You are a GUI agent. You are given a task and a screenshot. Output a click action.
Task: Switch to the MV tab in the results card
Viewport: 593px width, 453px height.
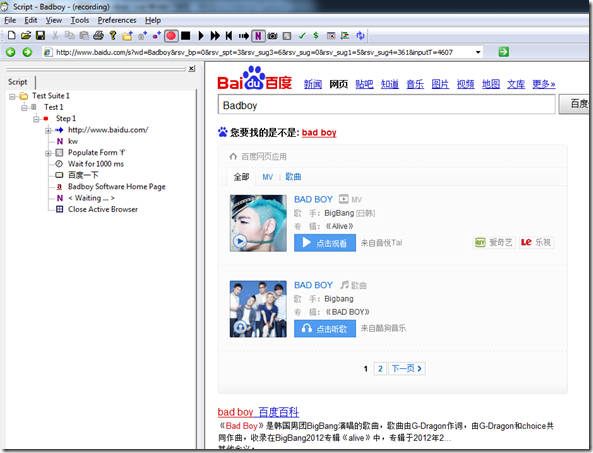pyautogui.click(x=267, y=177)
